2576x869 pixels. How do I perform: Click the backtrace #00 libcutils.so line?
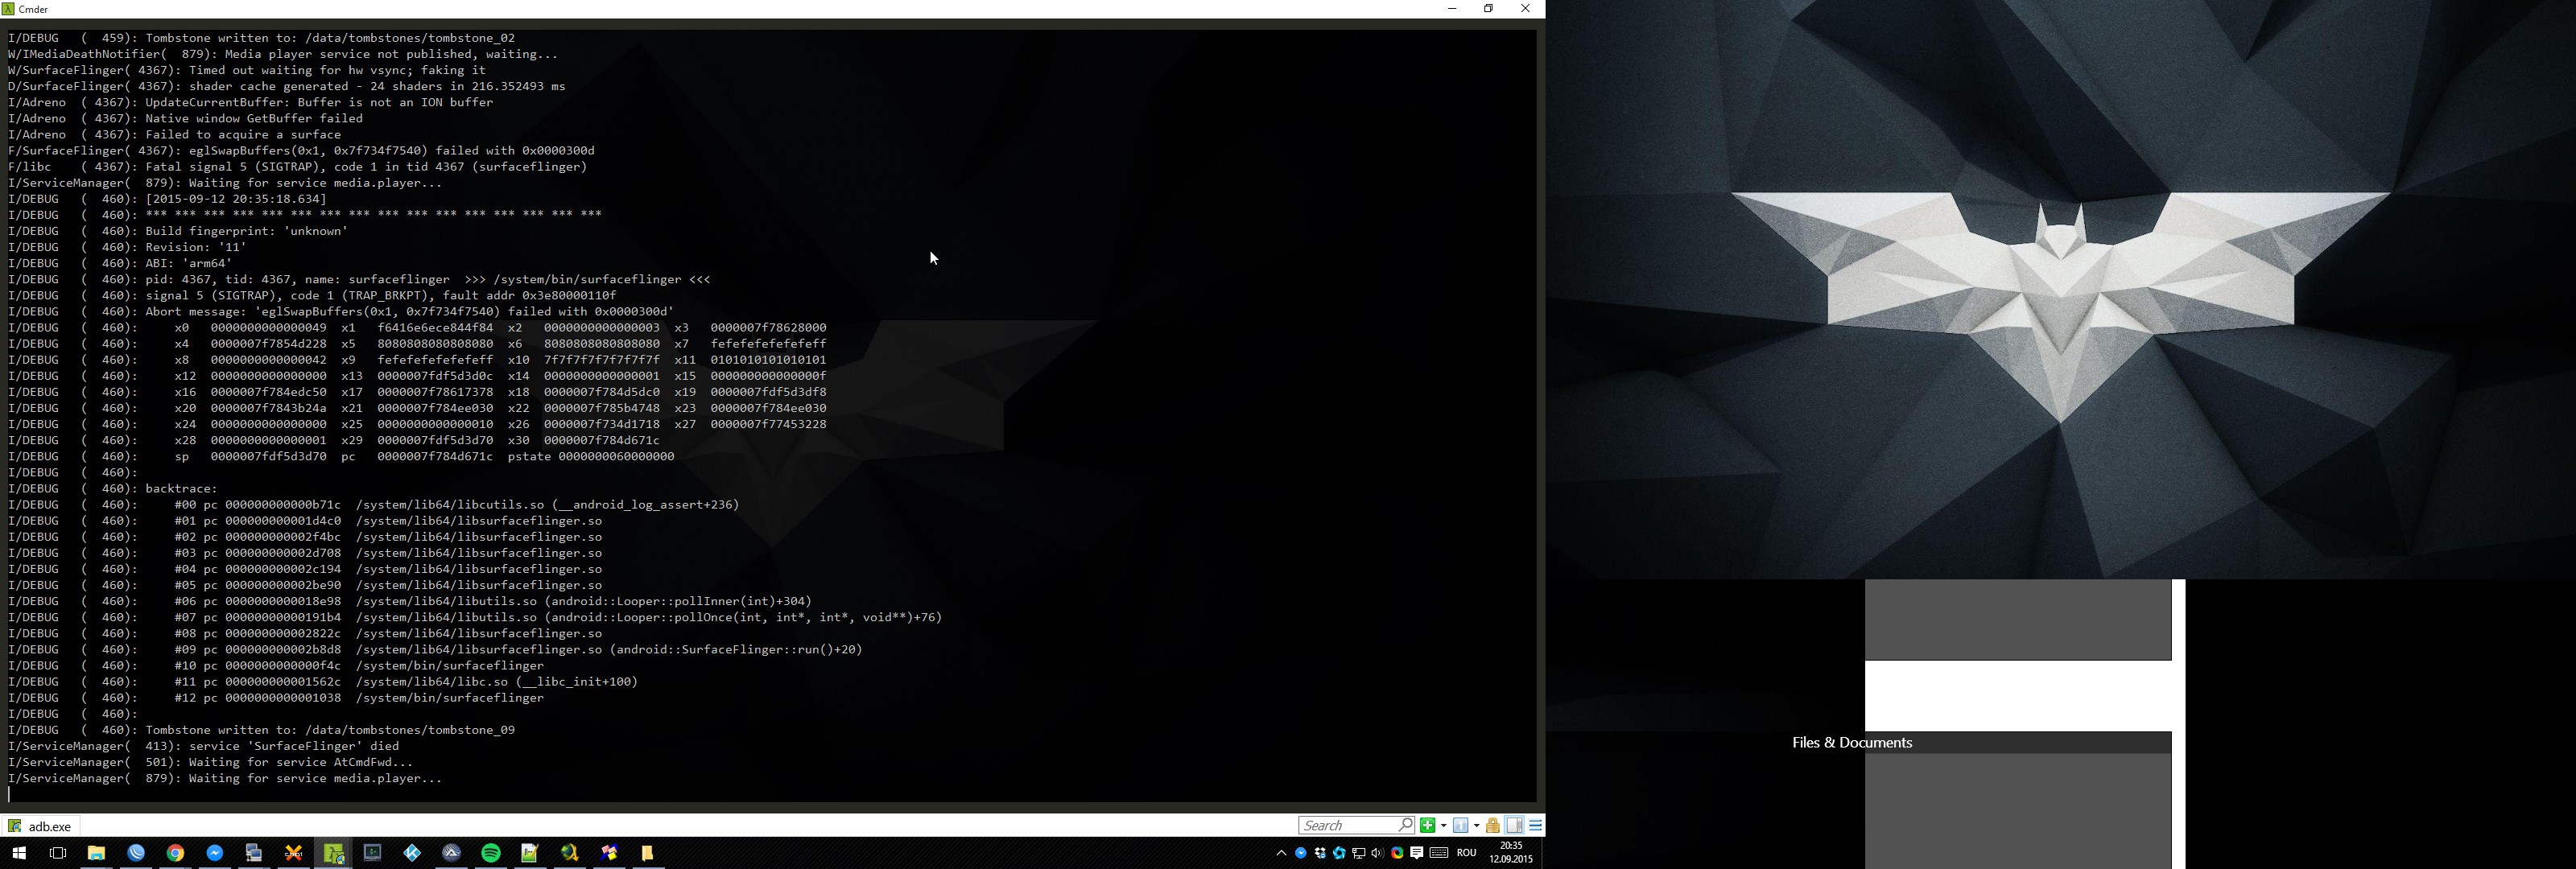[373, 505]
